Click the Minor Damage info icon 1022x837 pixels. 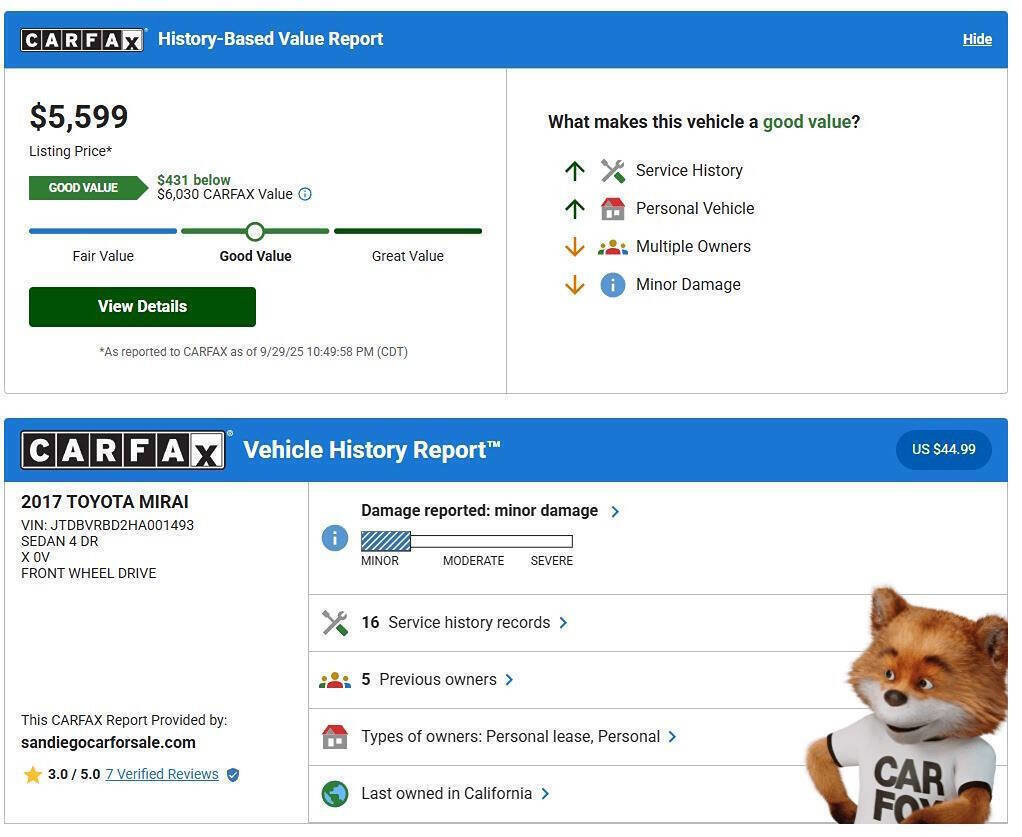click(612, 285)
